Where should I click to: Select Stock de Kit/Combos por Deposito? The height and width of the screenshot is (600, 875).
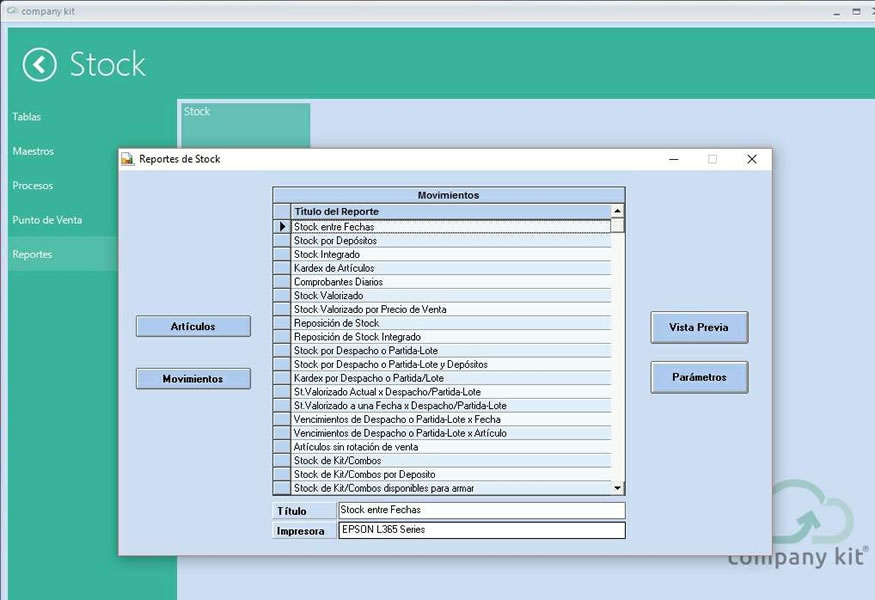[x=451, y=474]
